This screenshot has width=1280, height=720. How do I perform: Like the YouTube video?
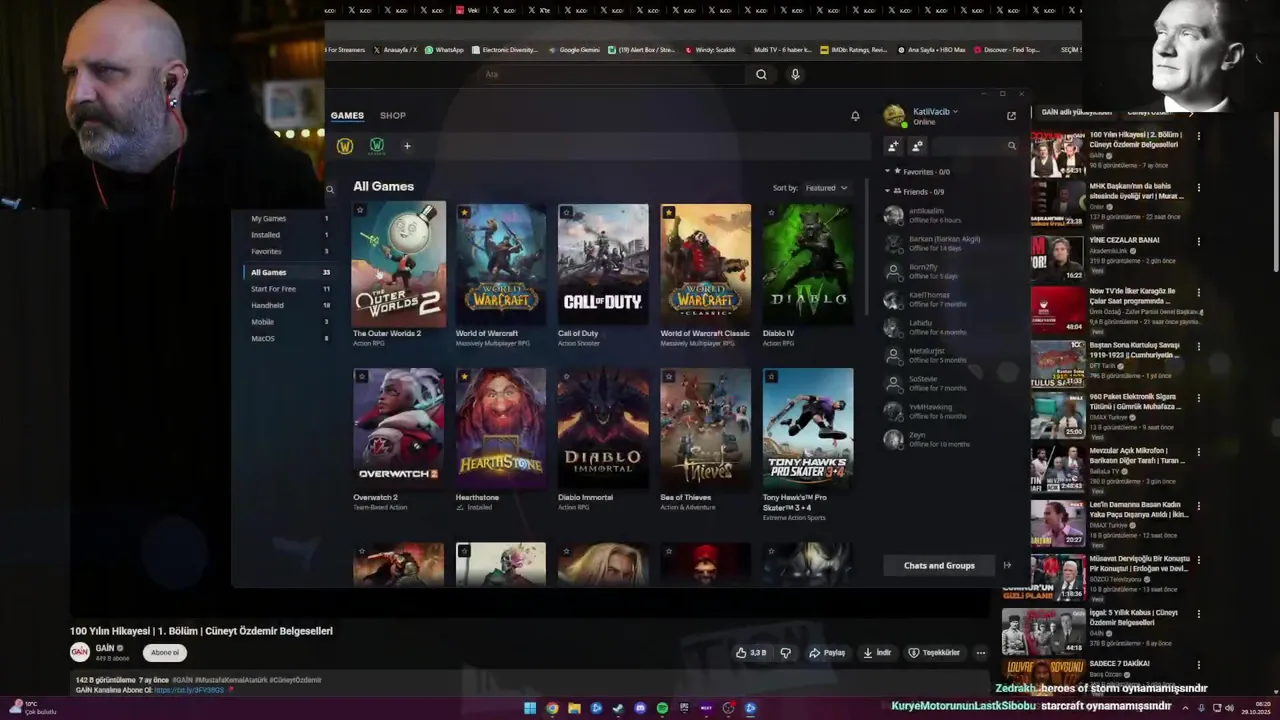(752, 652)
